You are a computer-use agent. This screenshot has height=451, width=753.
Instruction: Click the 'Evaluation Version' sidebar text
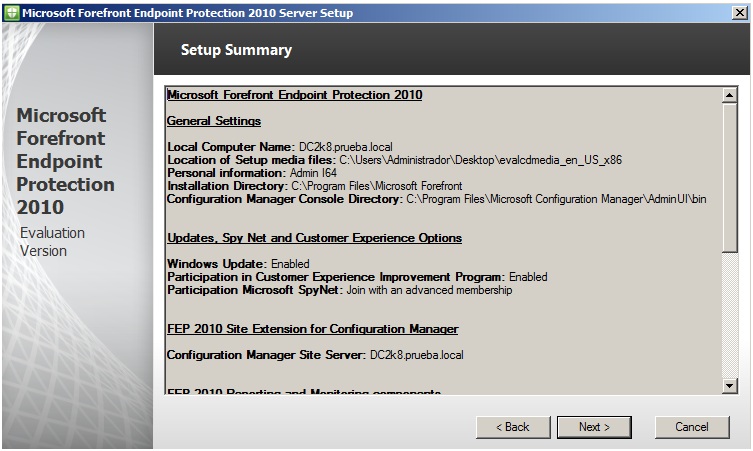click(x=52, y=242)
